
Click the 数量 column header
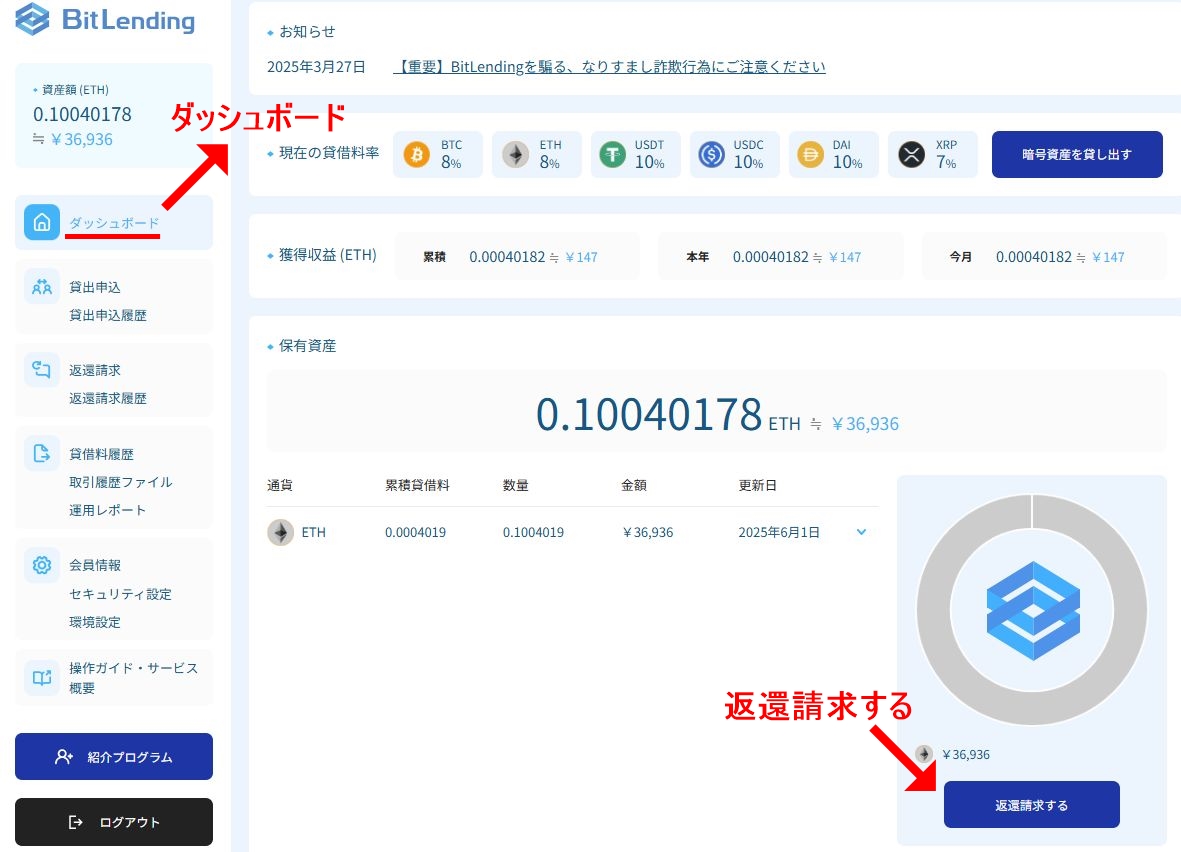[x=515, y=485]
